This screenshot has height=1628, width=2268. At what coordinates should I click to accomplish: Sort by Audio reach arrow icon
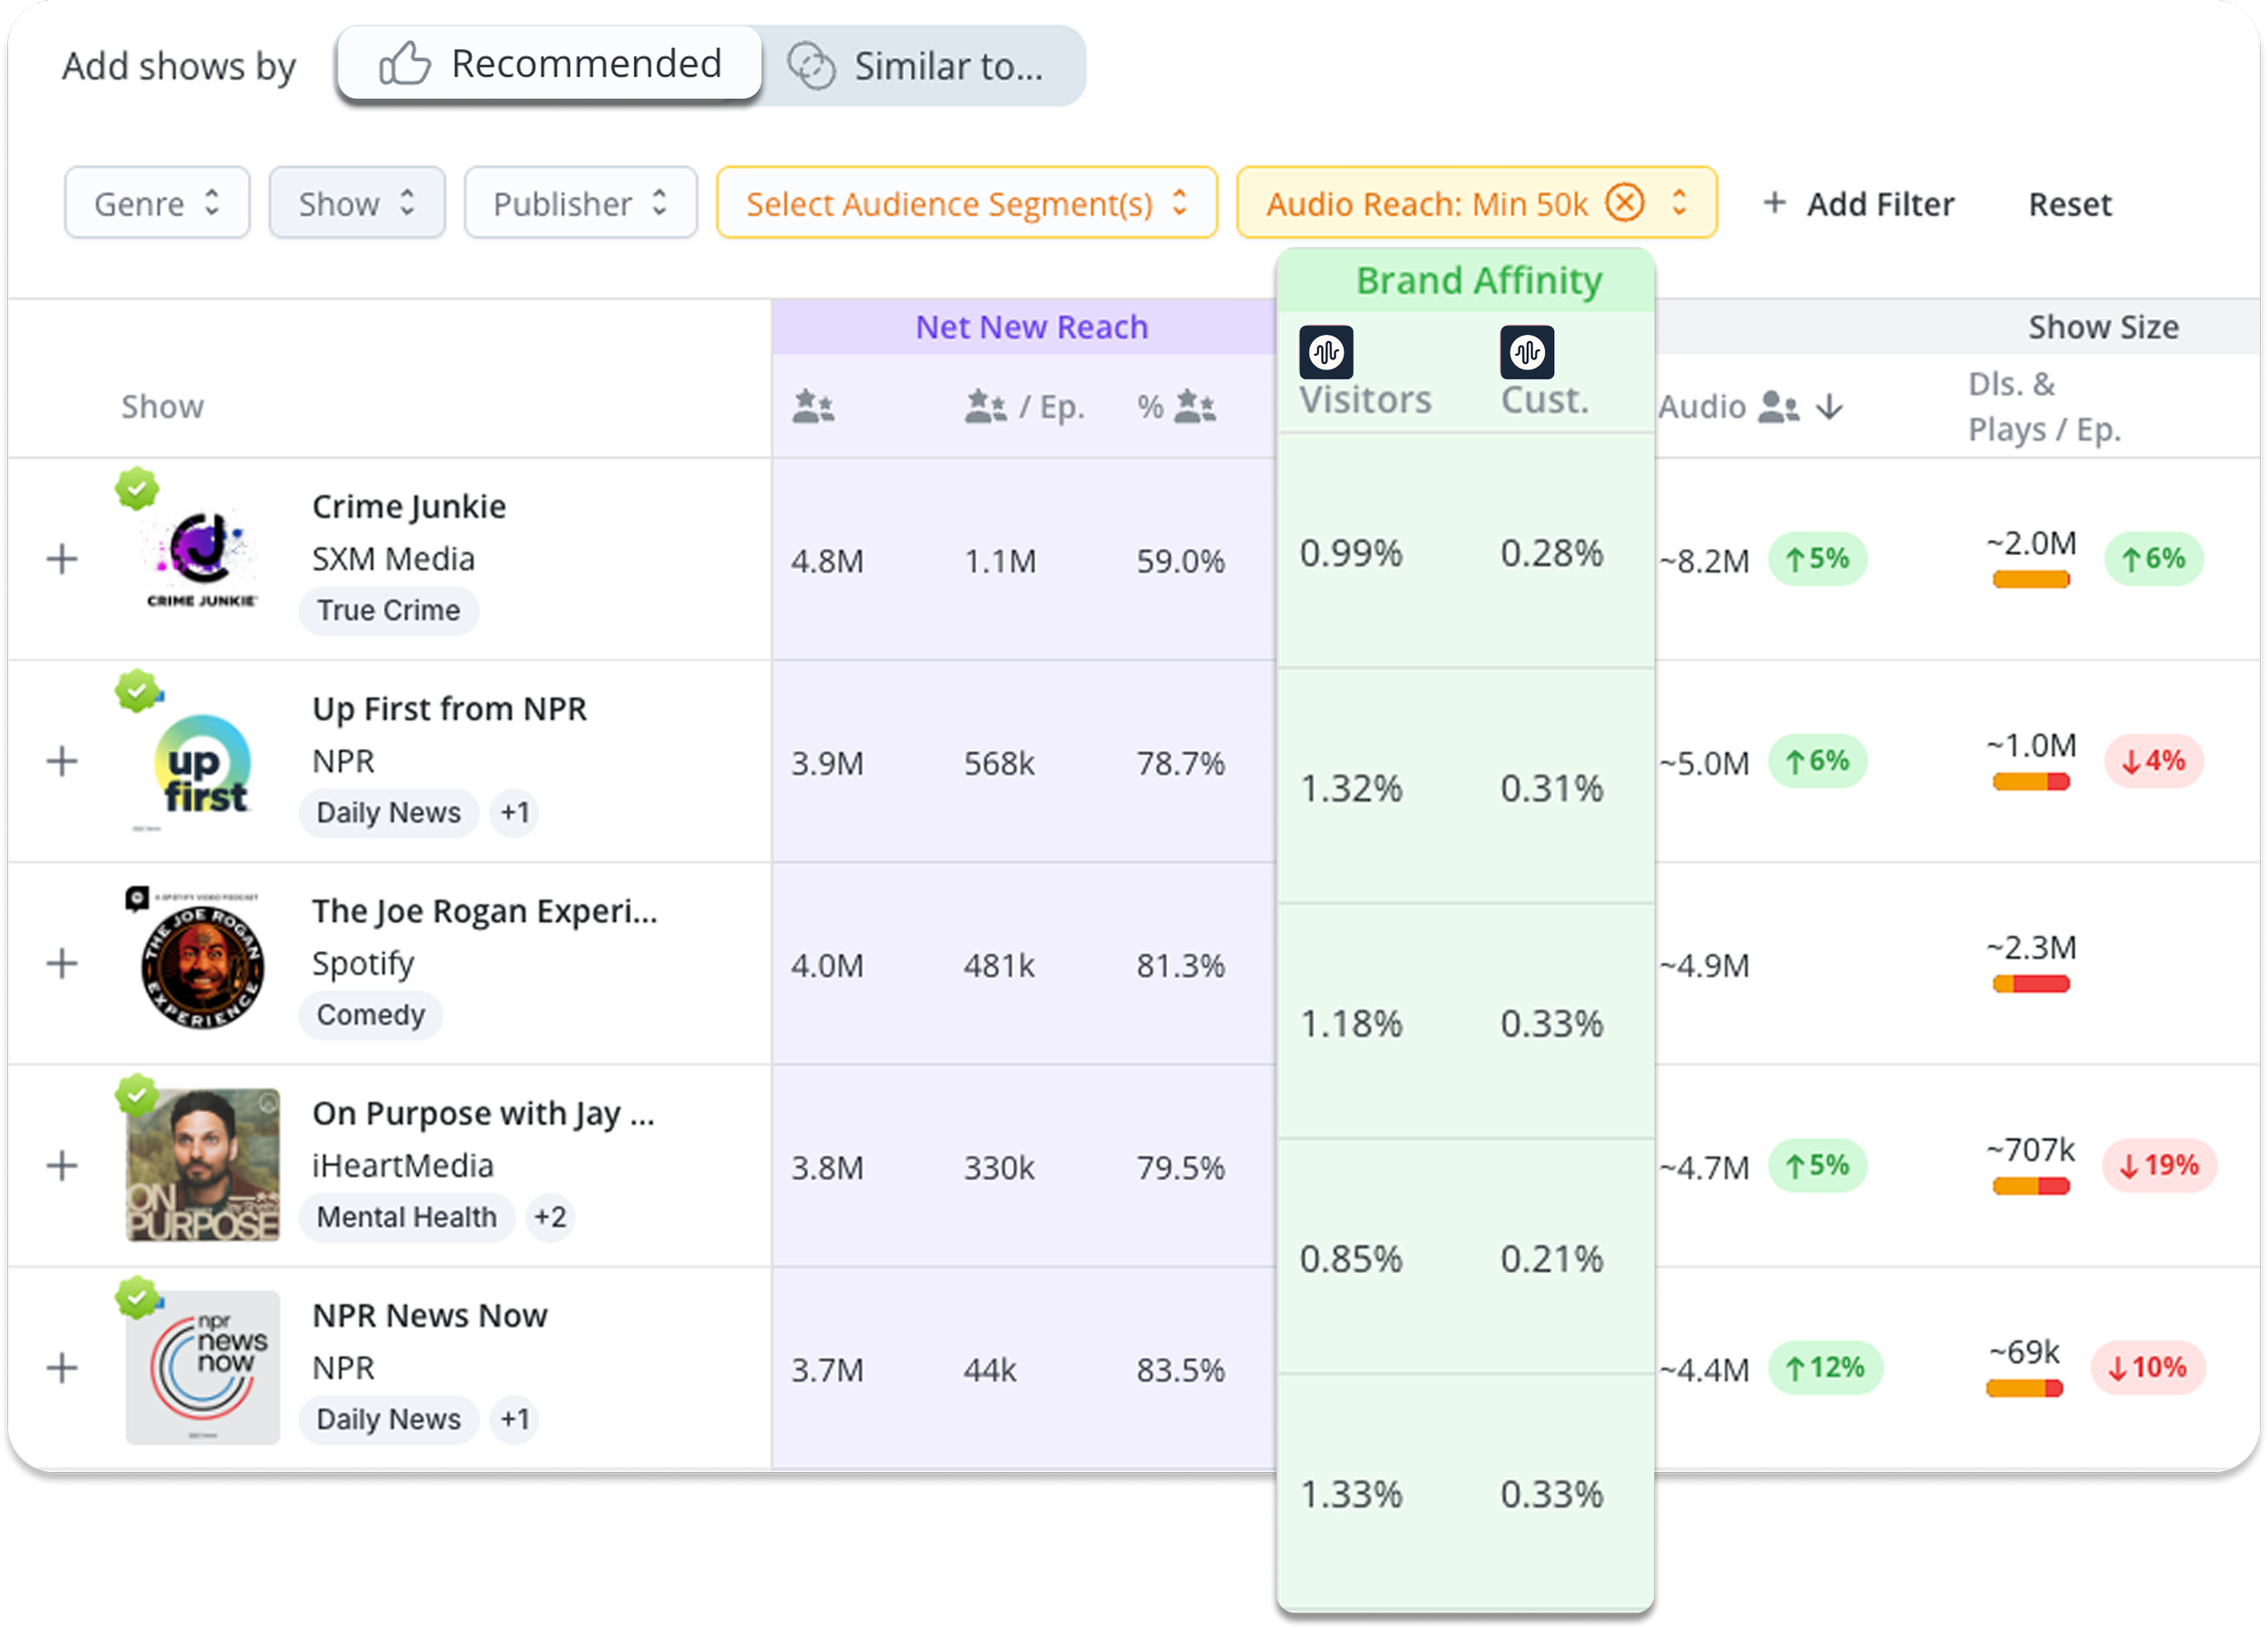[1829, 407]
